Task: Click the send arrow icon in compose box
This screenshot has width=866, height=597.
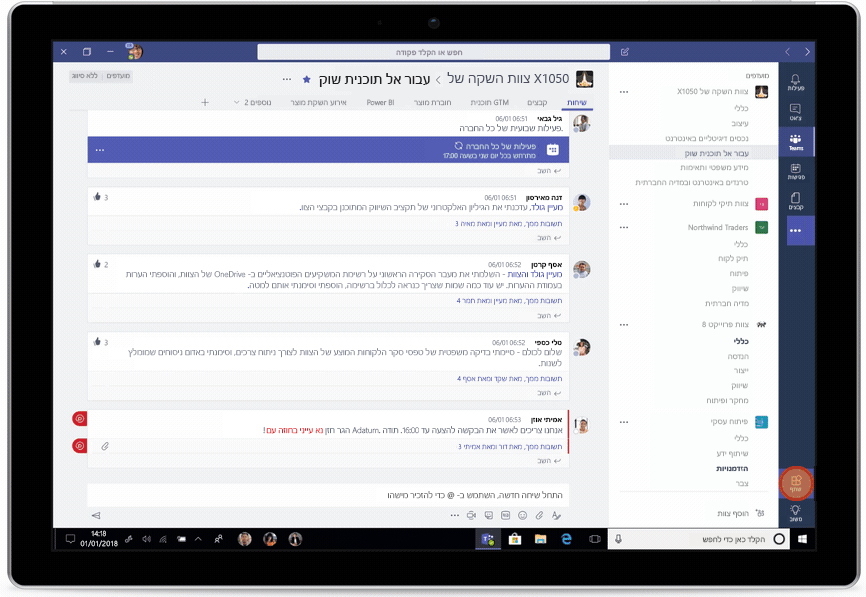Action: tap(96, 515)
